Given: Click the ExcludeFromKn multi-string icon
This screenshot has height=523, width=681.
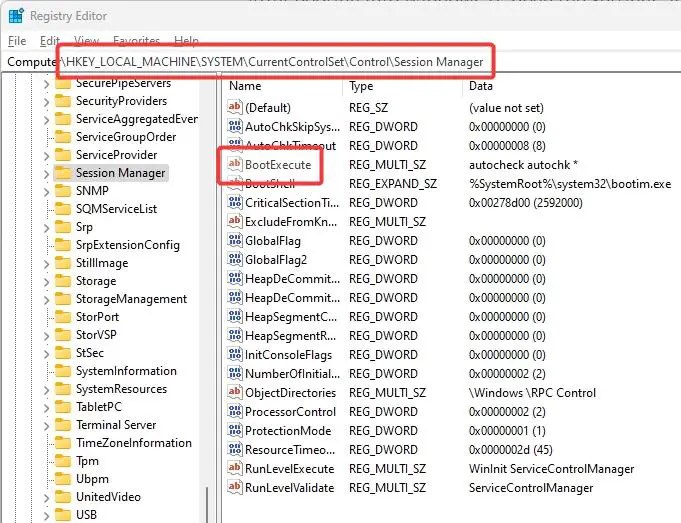Looking at the screenshot, I should pyautogui.click(x=235, y=221).
